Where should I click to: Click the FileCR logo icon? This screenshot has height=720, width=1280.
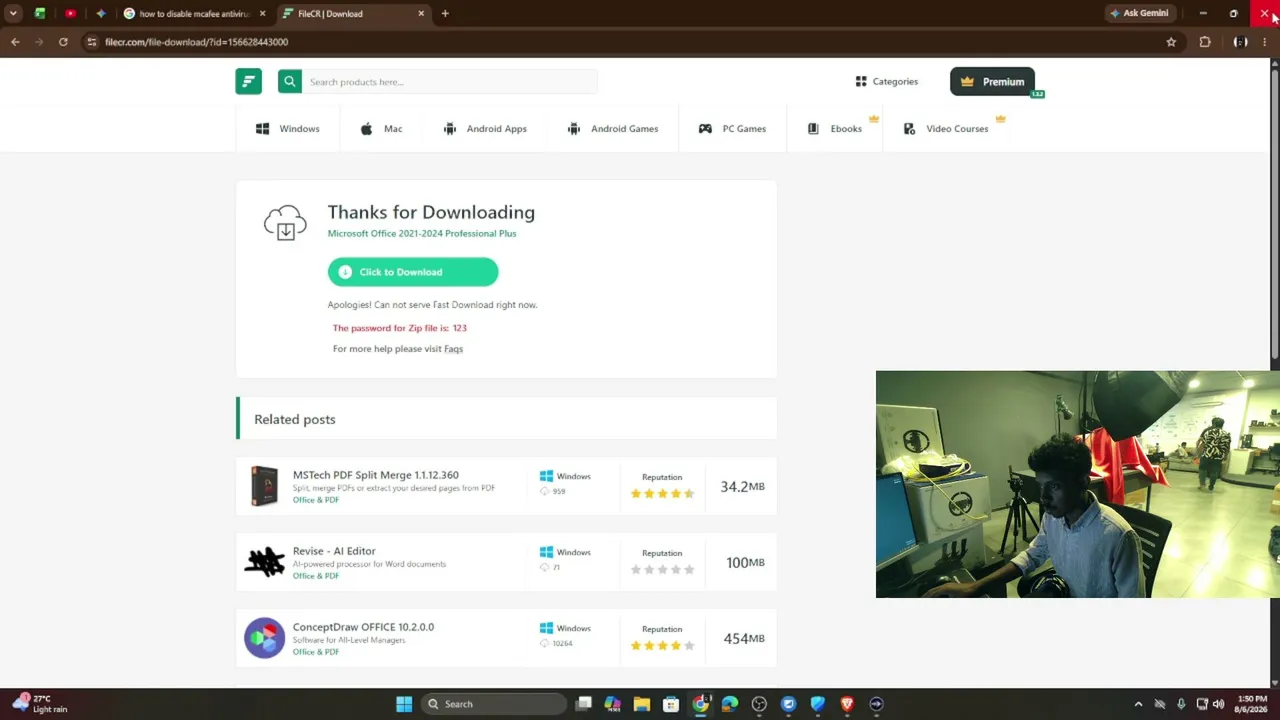pos(248,82)
